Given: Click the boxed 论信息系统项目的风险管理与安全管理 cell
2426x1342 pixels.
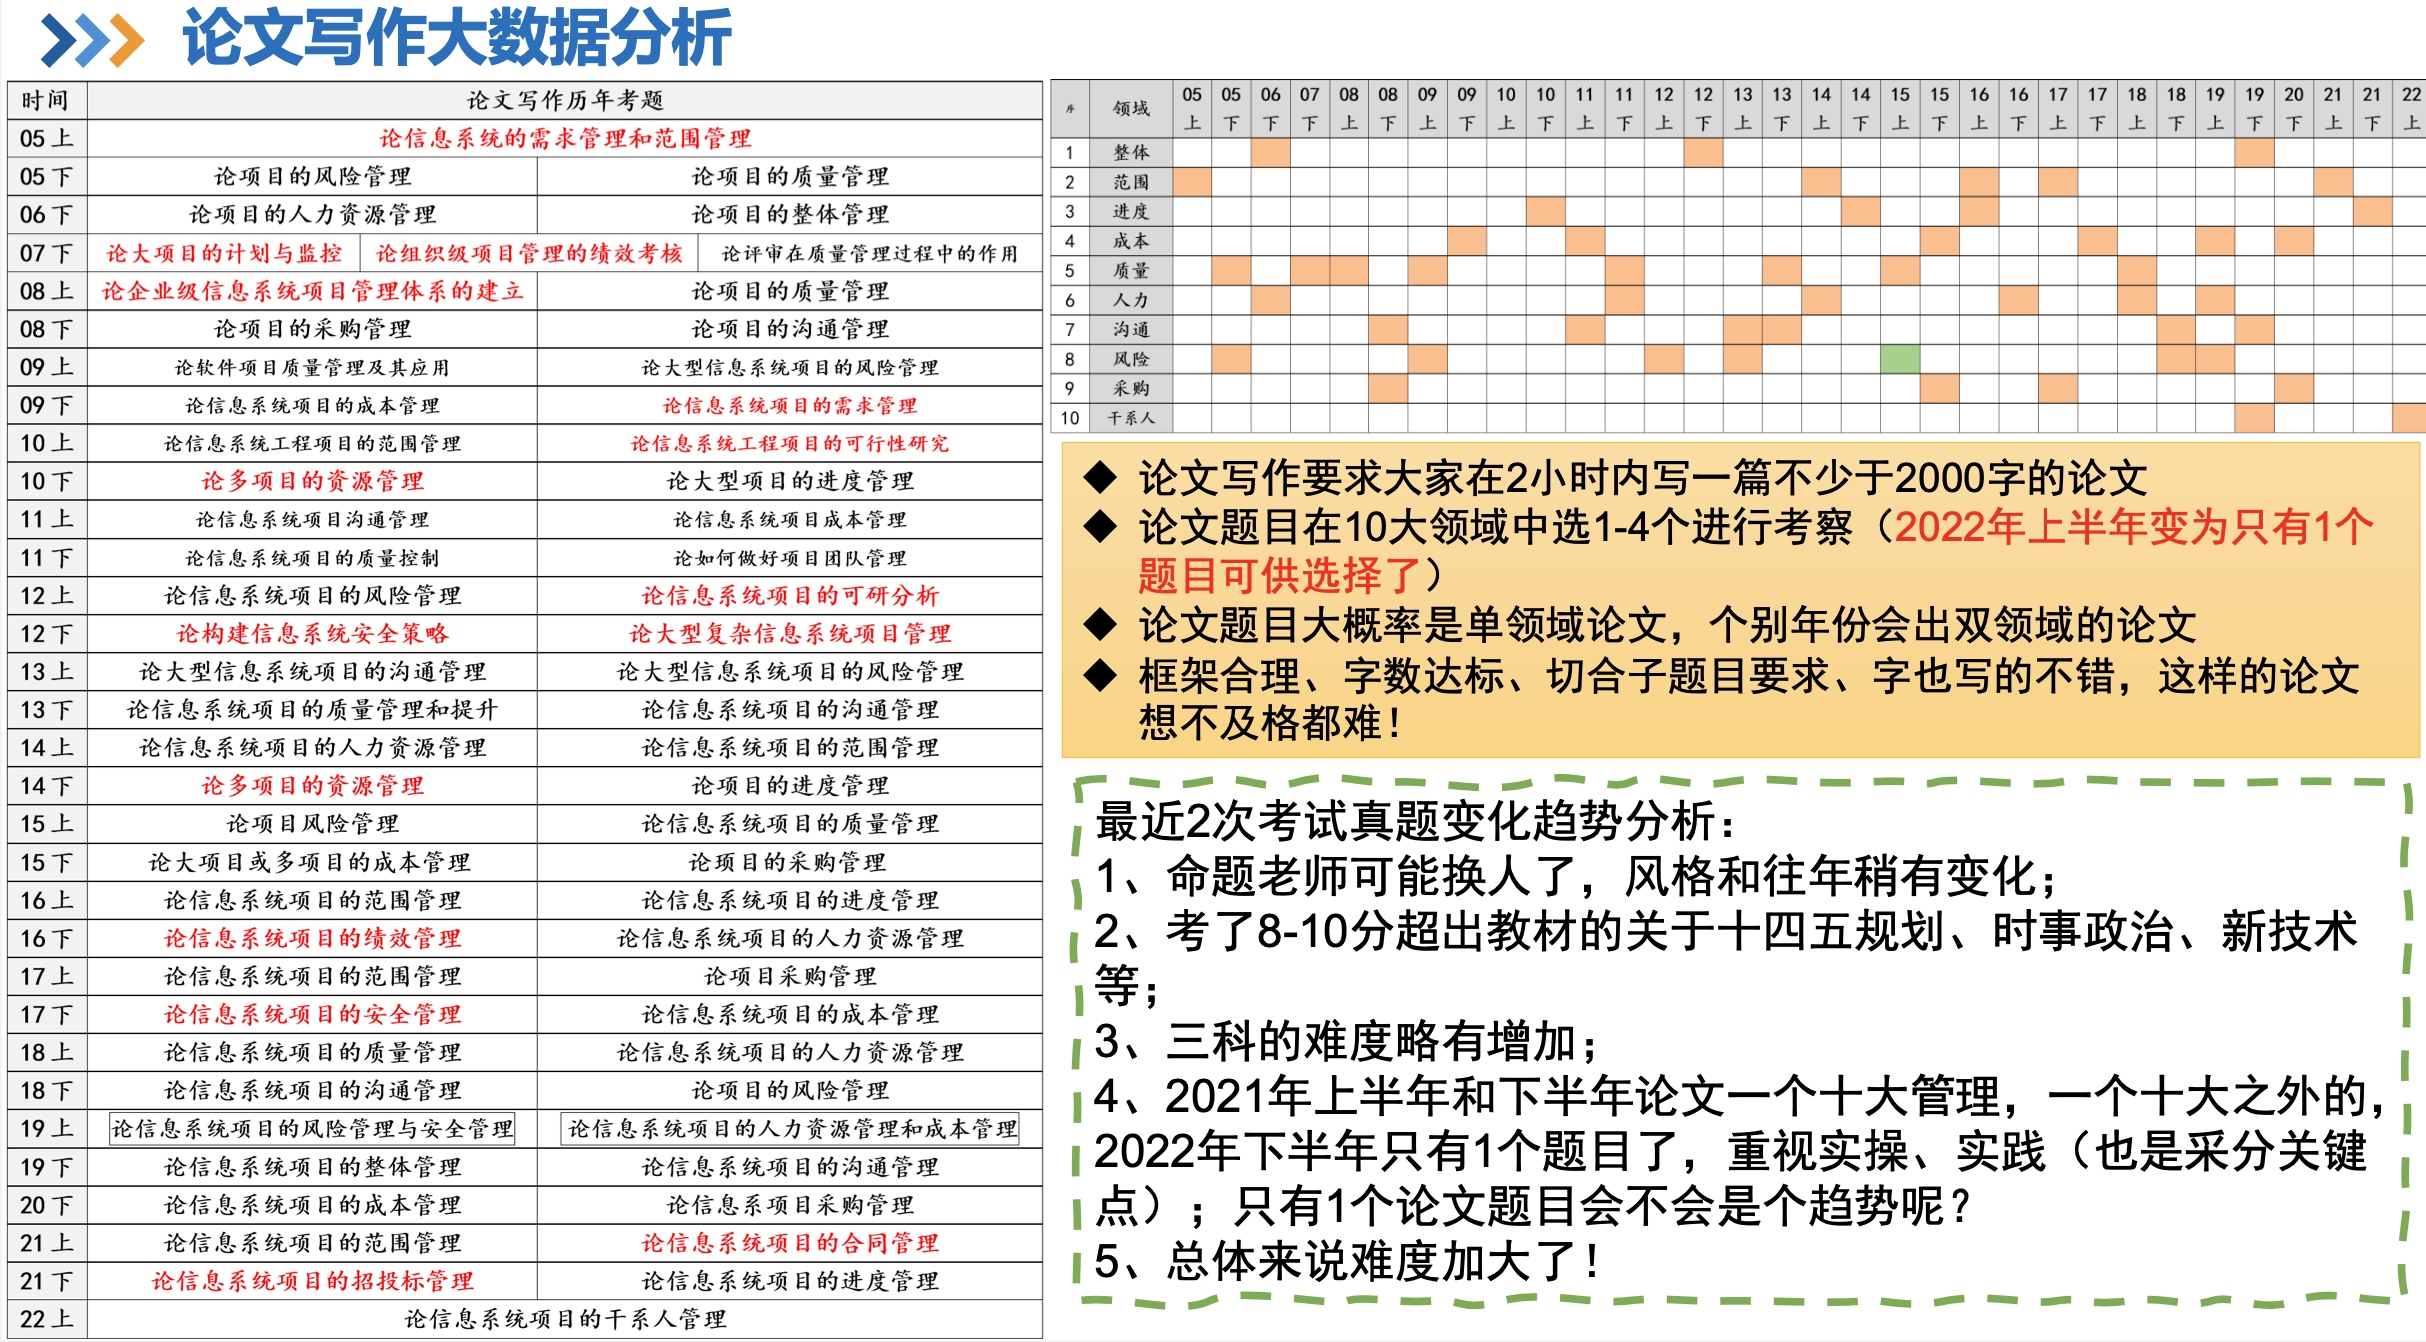Looking at the screenshot, I should [312, 1129].
